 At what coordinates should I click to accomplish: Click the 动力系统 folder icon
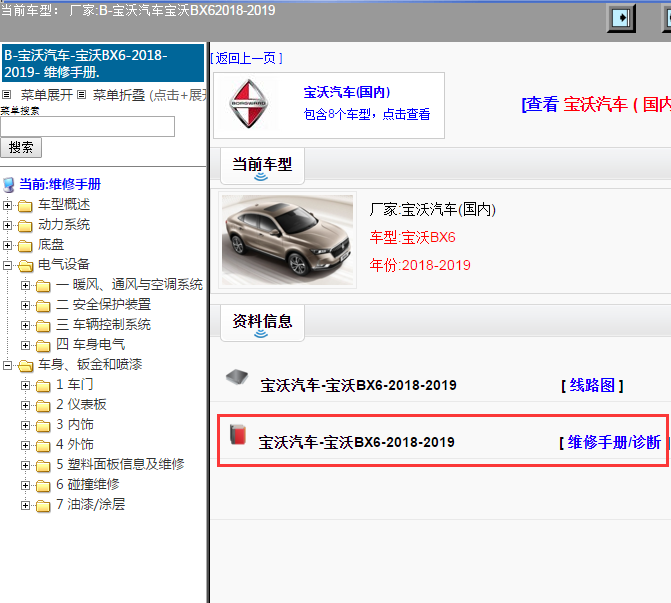click(x=25, y=226)
